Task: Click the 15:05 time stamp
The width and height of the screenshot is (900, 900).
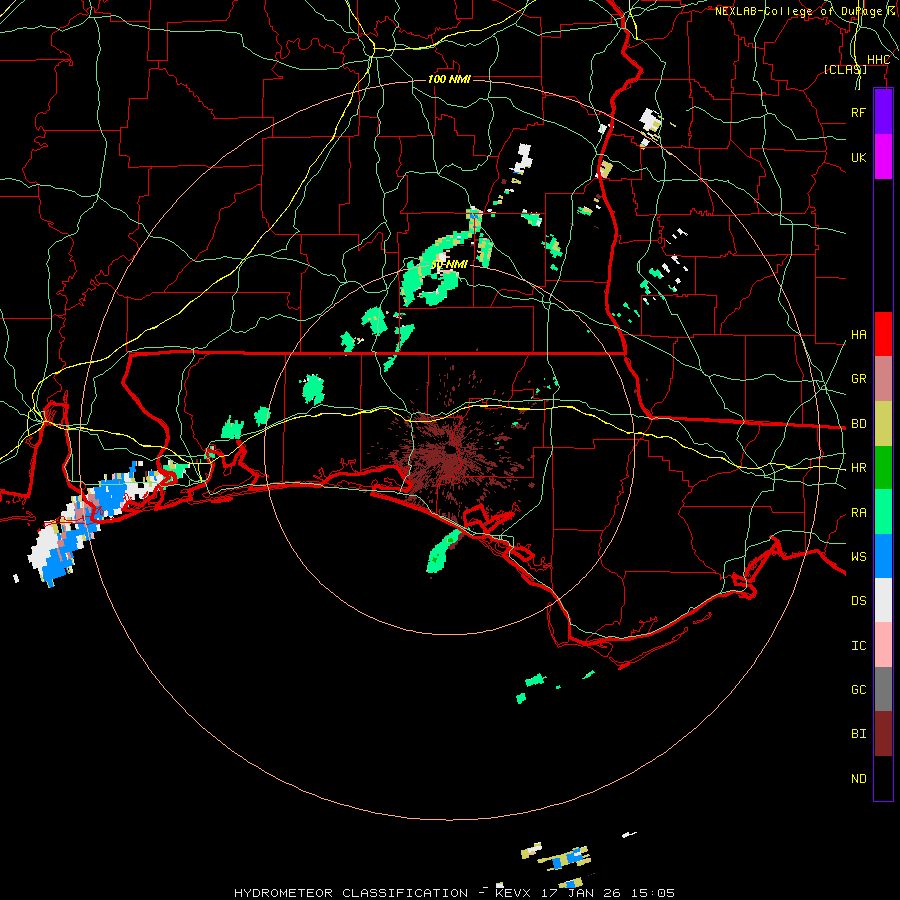Action: click(x=651, y=893)
